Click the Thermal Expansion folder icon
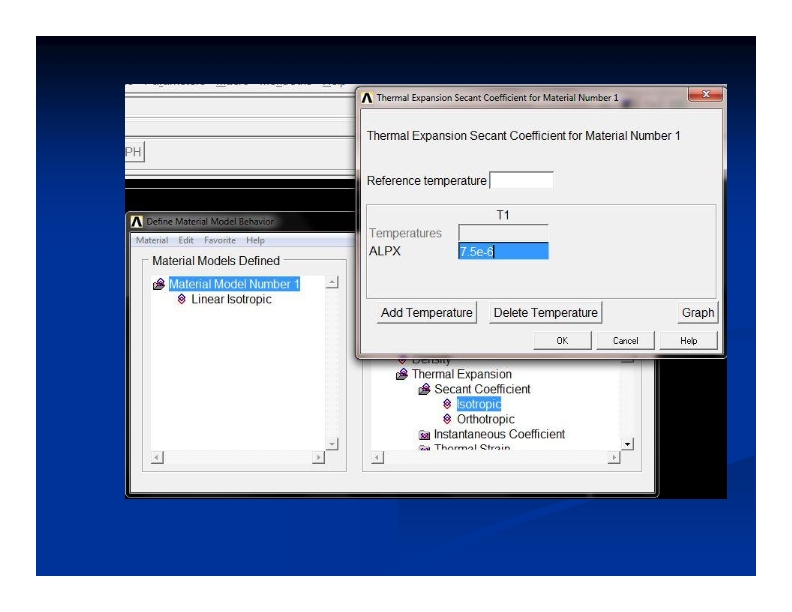The image size is (792, 612). click(402, 375)
